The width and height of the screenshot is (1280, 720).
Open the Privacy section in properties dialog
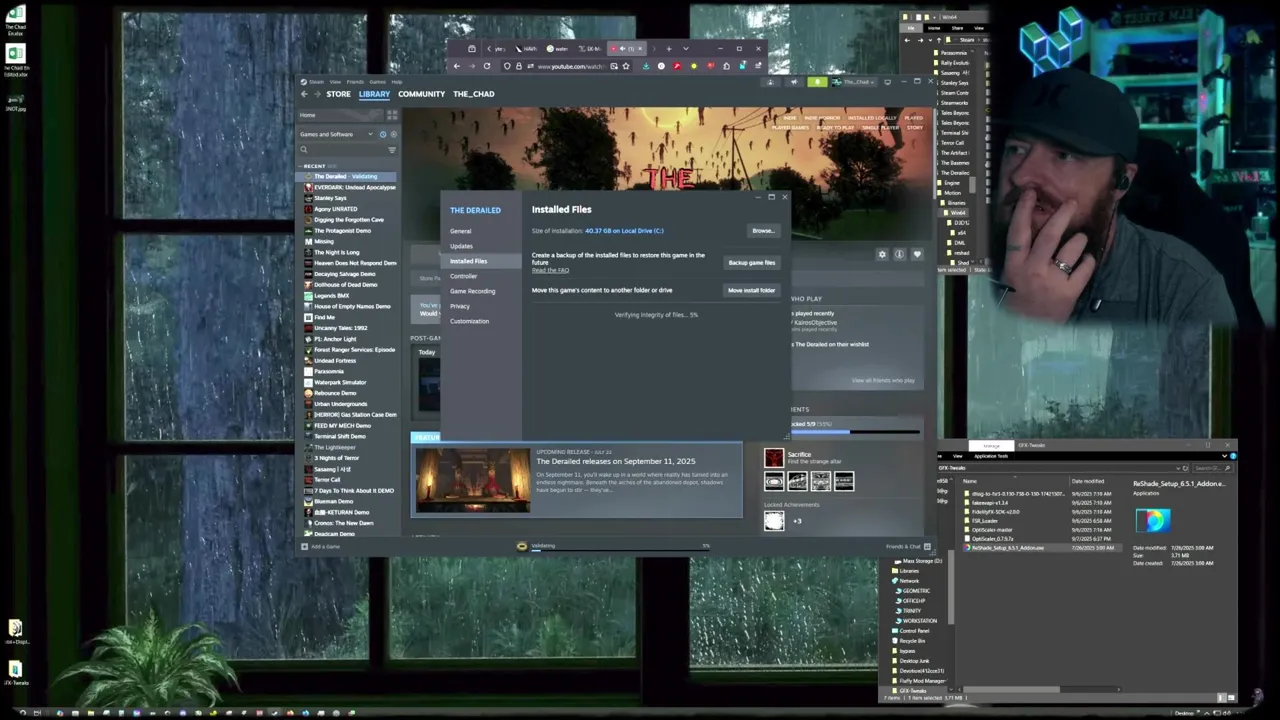point(459,306)
